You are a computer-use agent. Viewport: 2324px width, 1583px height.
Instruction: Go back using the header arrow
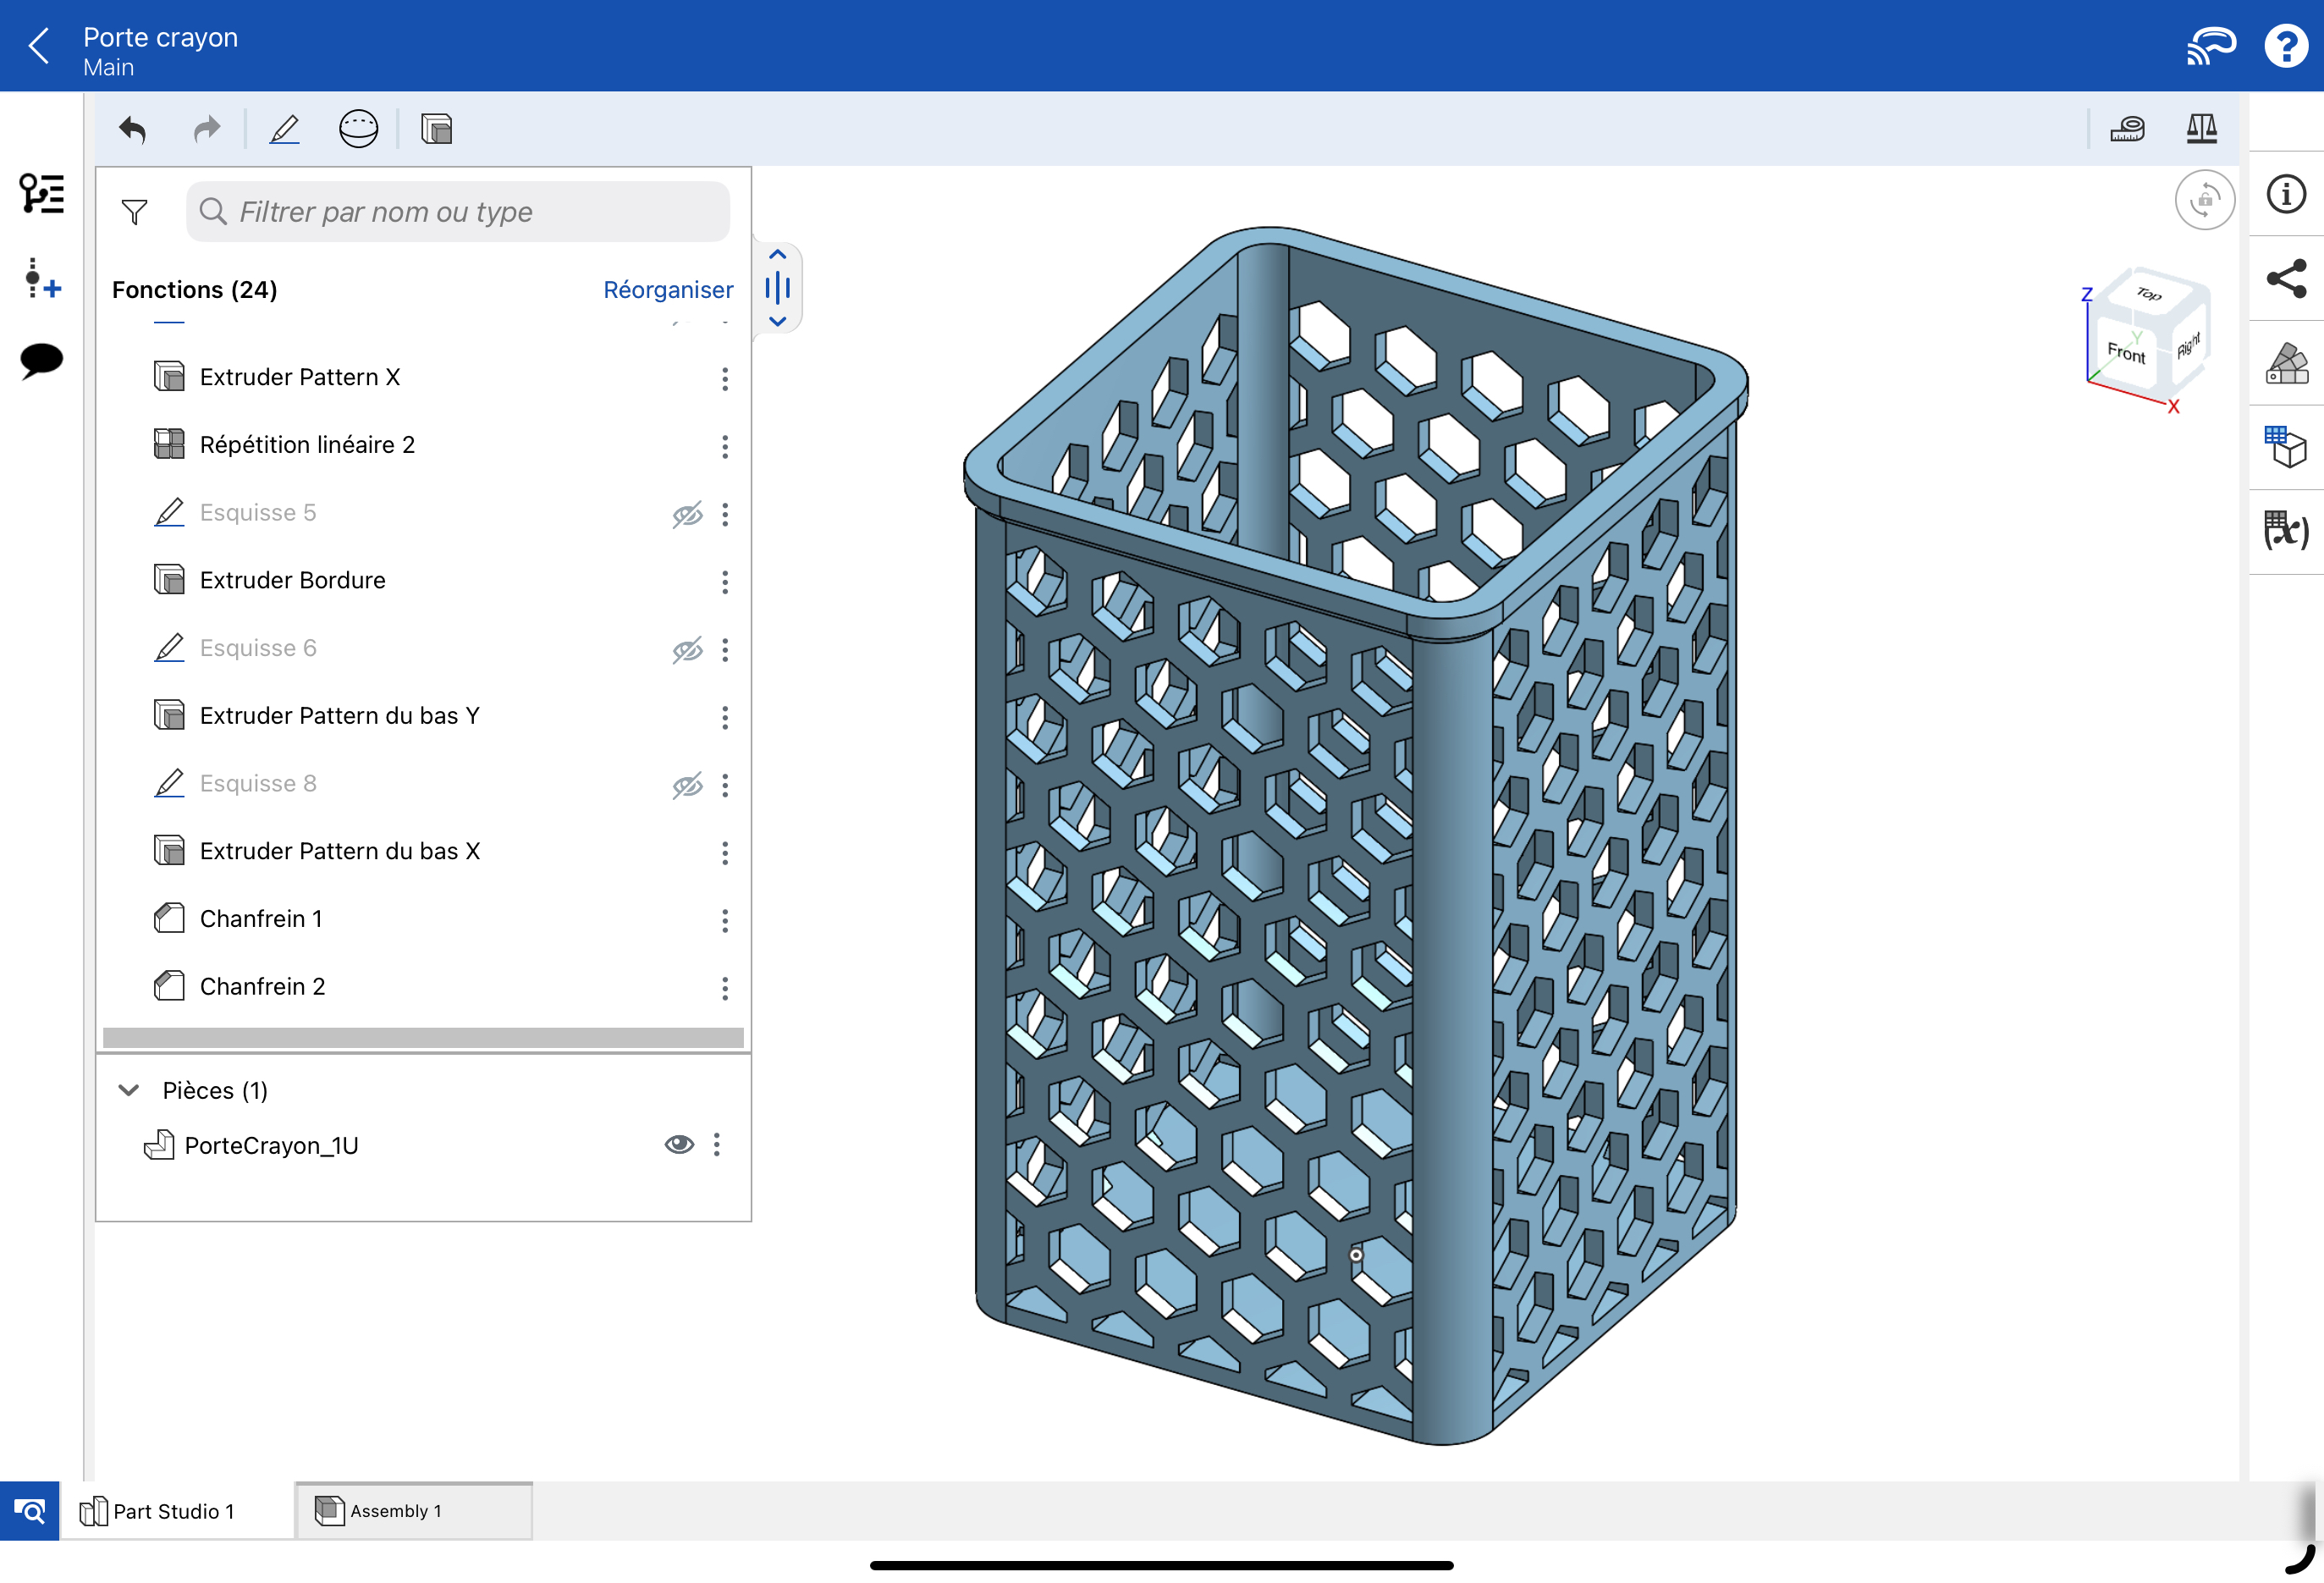[x=40, y=46]
